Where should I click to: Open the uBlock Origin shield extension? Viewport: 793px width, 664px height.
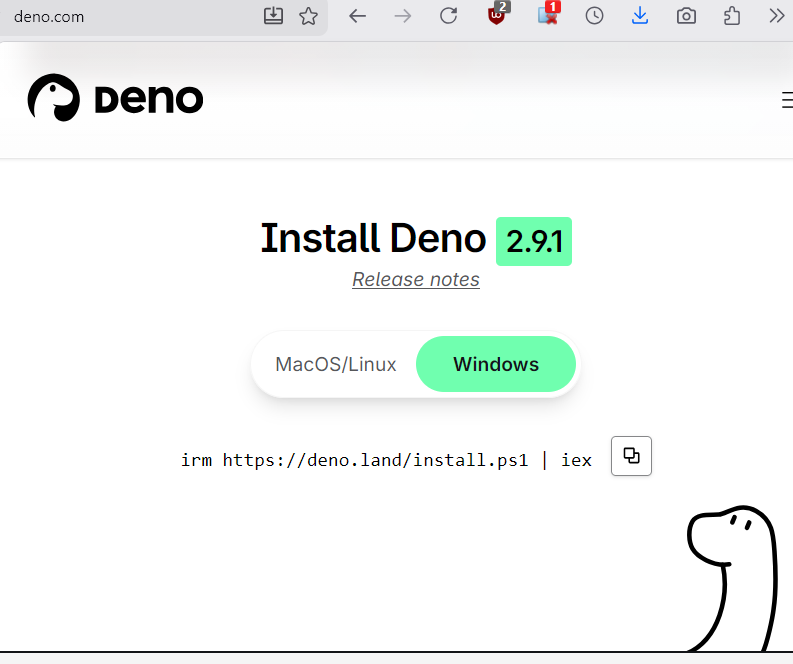498,14
